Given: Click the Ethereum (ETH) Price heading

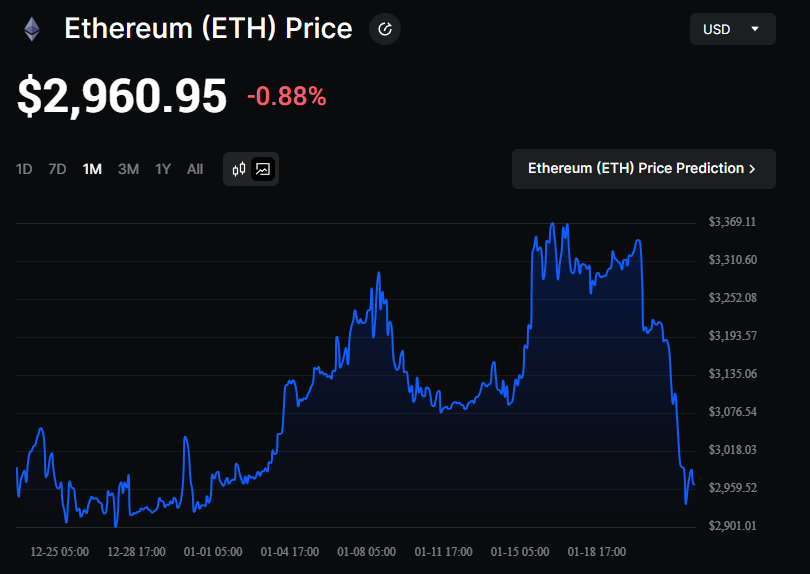Looking at the screenshot, I should click(208, 28).
